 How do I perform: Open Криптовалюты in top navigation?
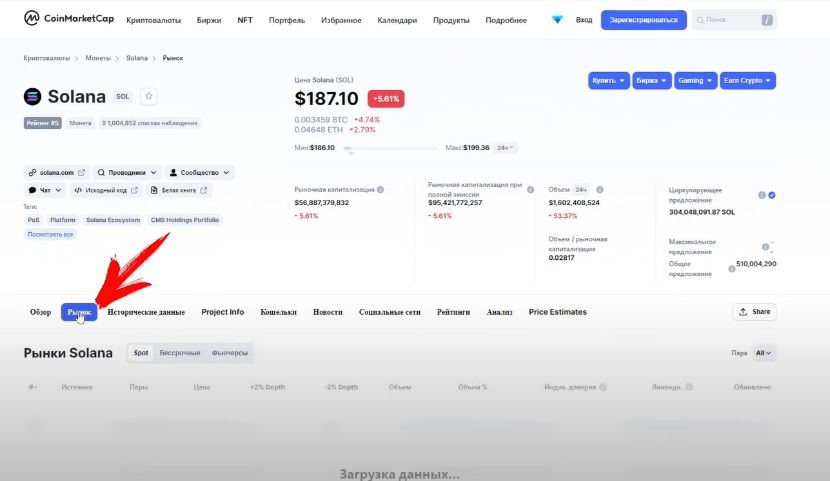154,20
